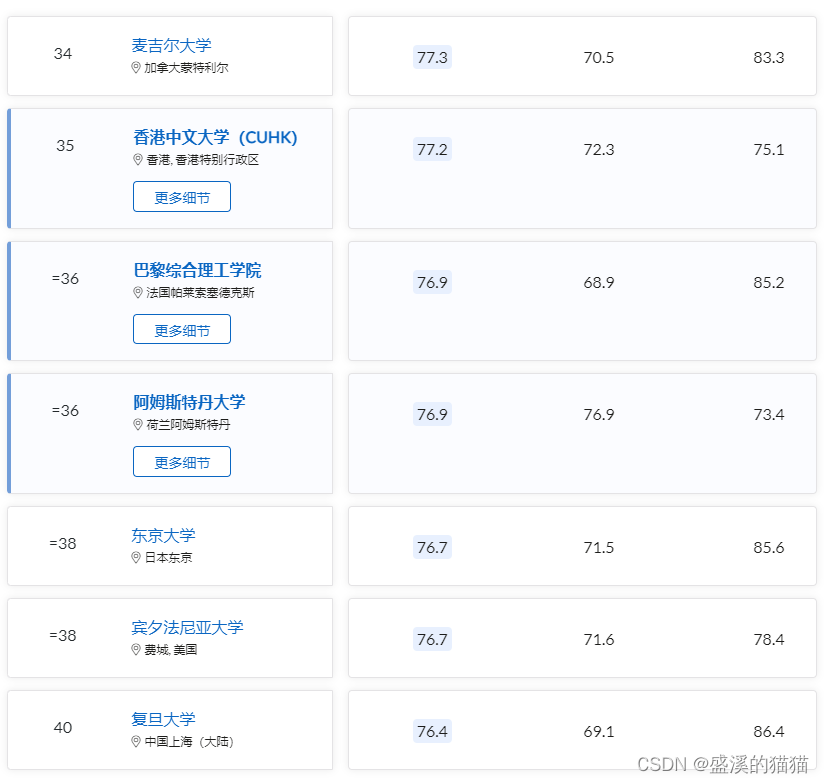The height and width of the screenshot is (783, 824).
Task: Select rank number 34
Action: (63, 54)
